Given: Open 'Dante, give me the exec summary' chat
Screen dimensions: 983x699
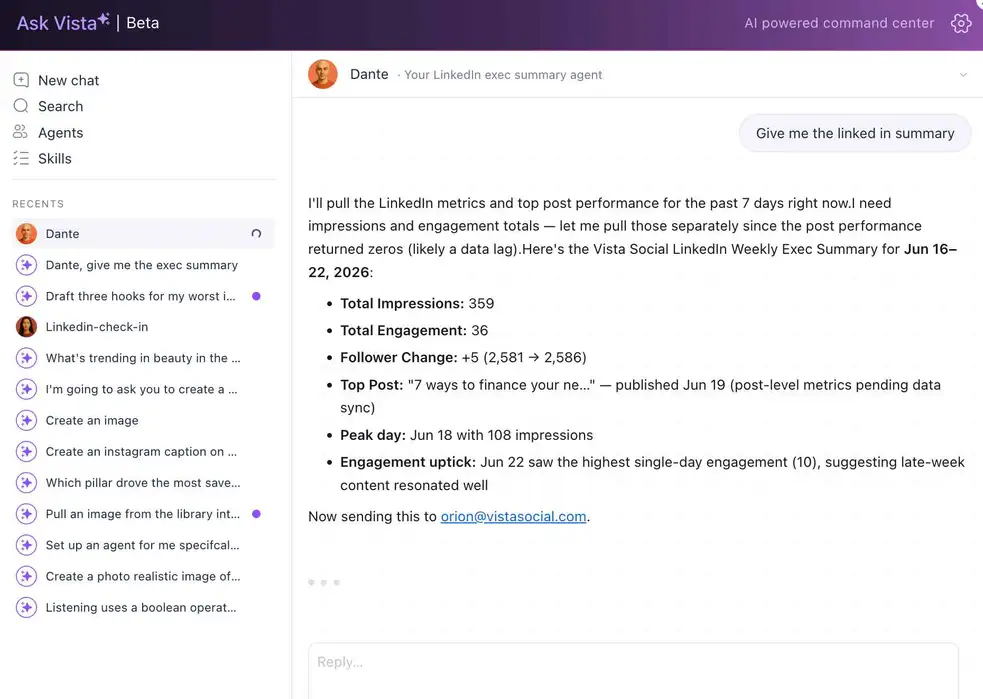Looking at the screenshot, I should click(144, 265).
